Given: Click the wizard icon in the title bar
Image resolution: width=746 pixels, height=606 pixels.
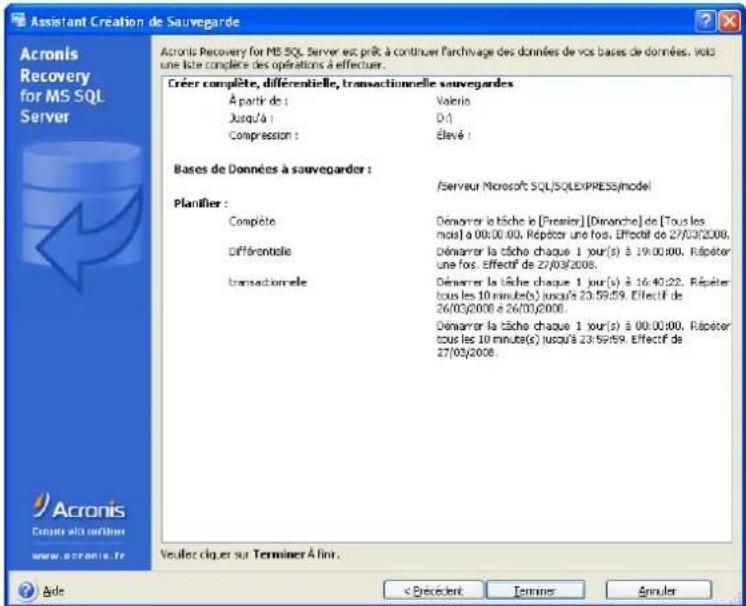Looking at the screenshot, I should coord(18,20).
